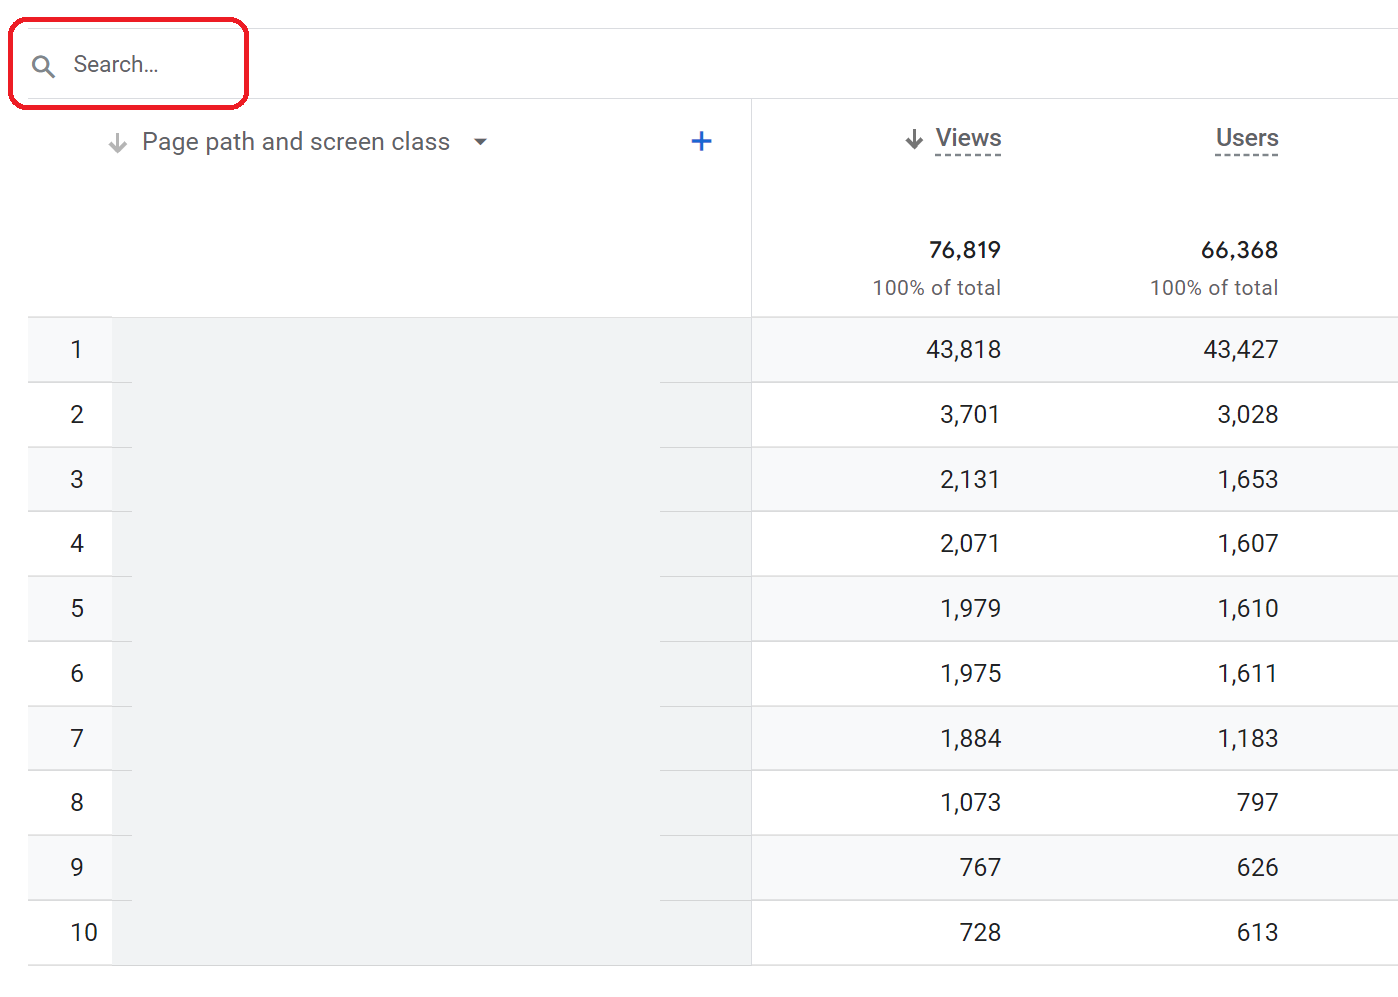Viewport: 1398px width, 997px height.
Task: Click the 3,701 views cell
Action: click(x=970, y=415)
